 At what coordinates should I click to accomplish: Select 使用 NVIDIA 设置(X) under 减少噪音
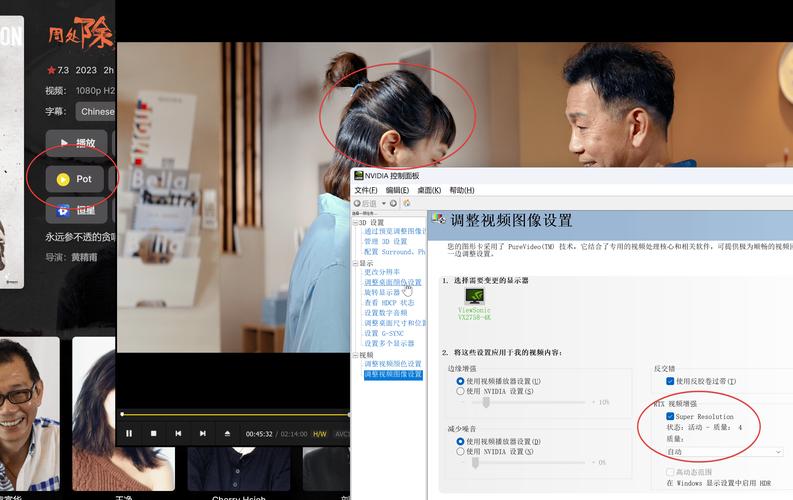pyautogui.click(x=460, y=451)
